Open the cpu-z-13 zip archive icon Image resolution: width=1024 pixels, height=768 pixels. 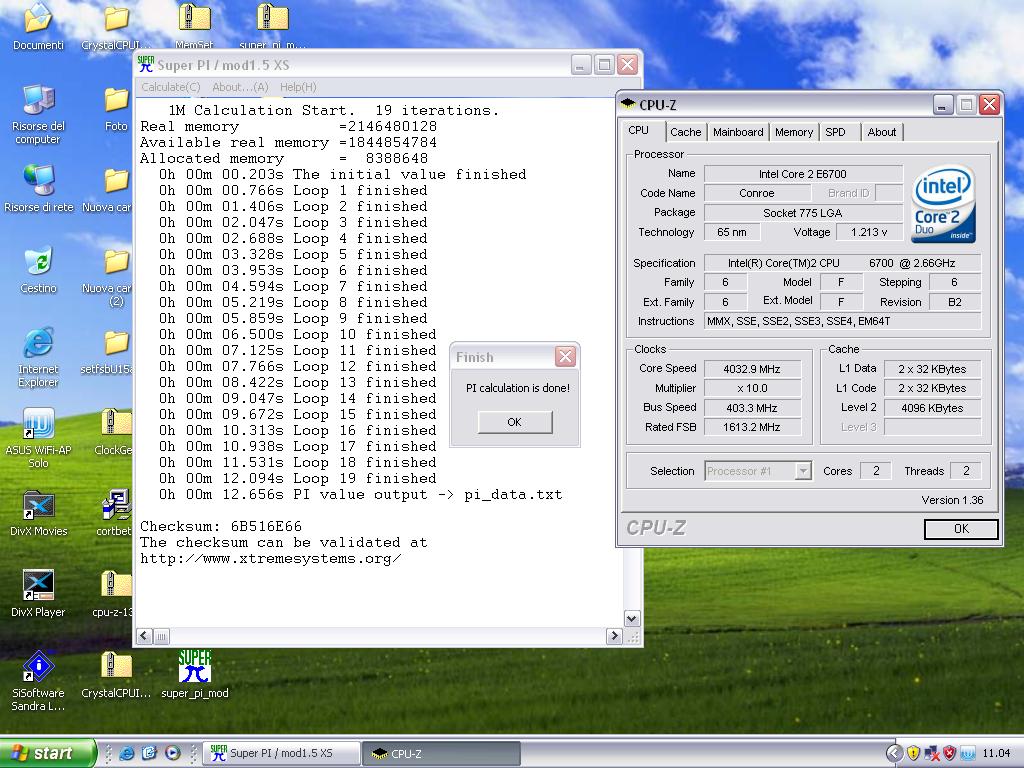tap(113, 593)
